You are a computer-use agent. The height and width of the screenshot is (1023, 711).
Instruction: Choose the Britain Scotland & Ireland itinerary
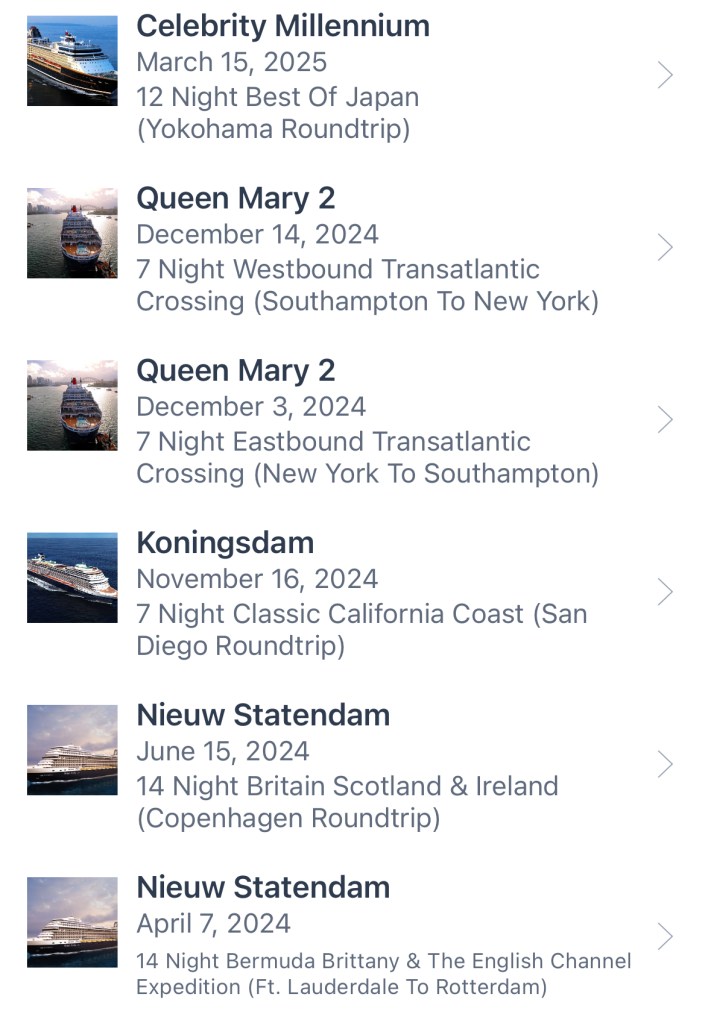347,802
